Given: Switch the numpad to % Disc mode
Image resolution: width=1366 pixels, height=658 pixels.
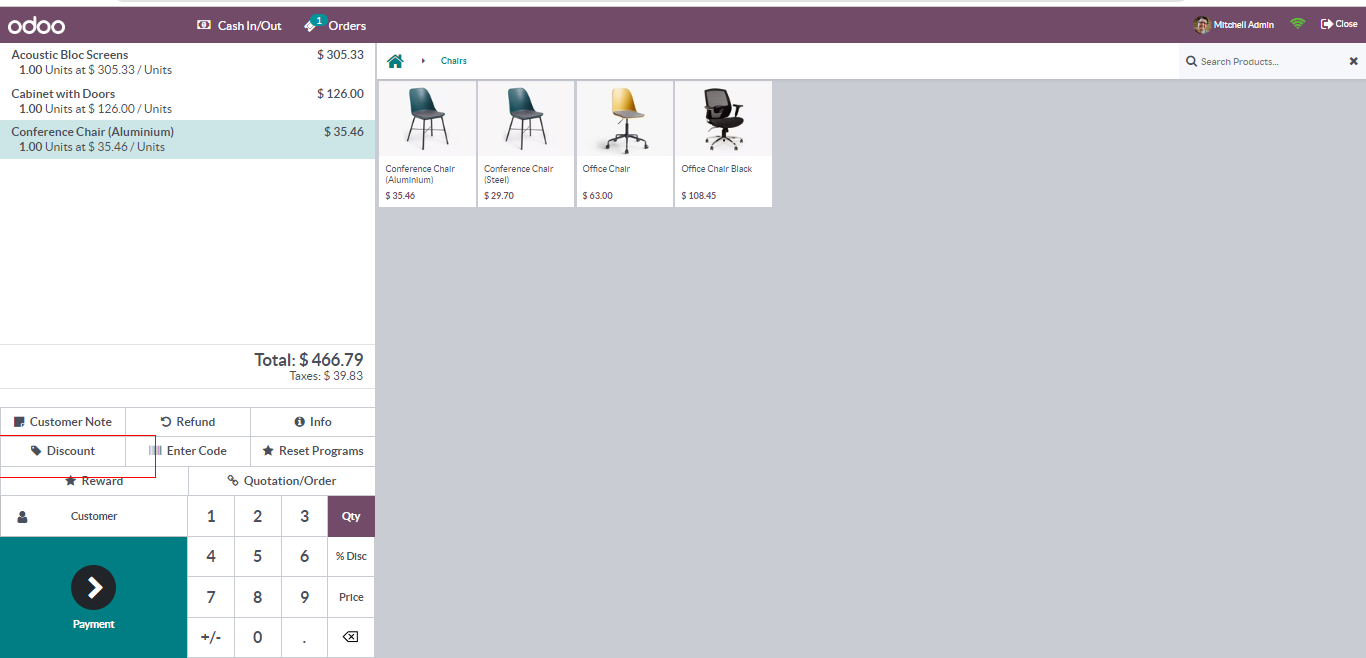Looking at the screenshot, I should click(351, 556).
